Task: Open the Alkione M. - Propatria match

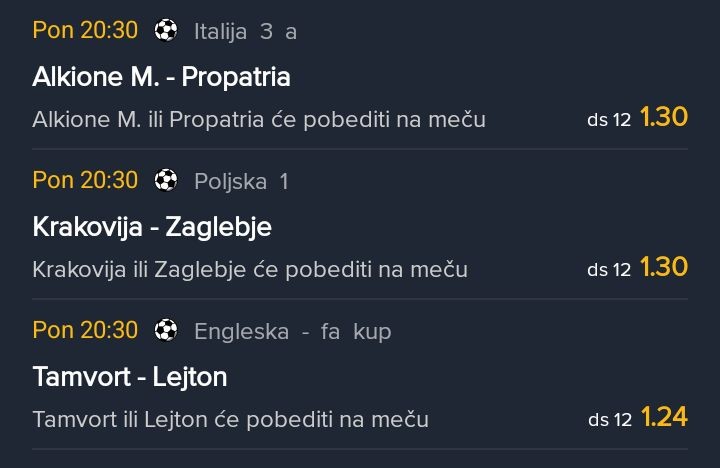Action: point(161,77)
